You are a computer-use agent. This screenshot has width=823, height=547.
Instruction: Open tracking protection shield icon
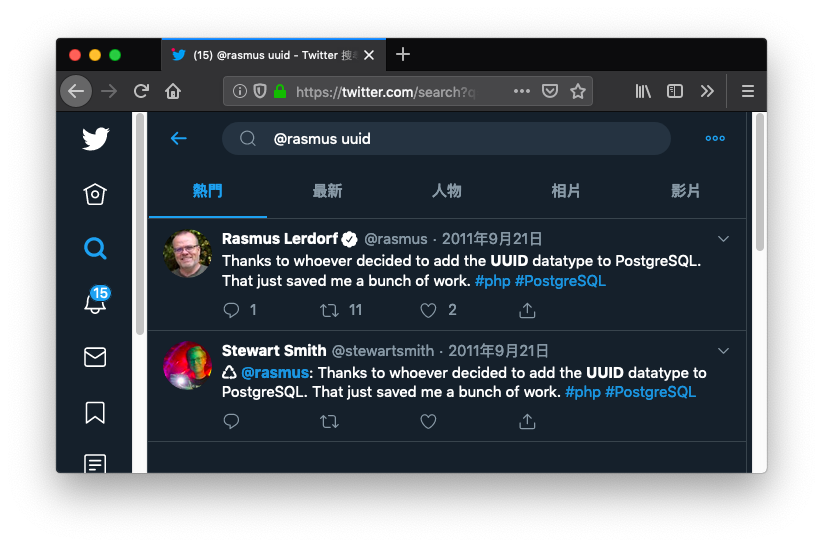click(x=260, y=91)
